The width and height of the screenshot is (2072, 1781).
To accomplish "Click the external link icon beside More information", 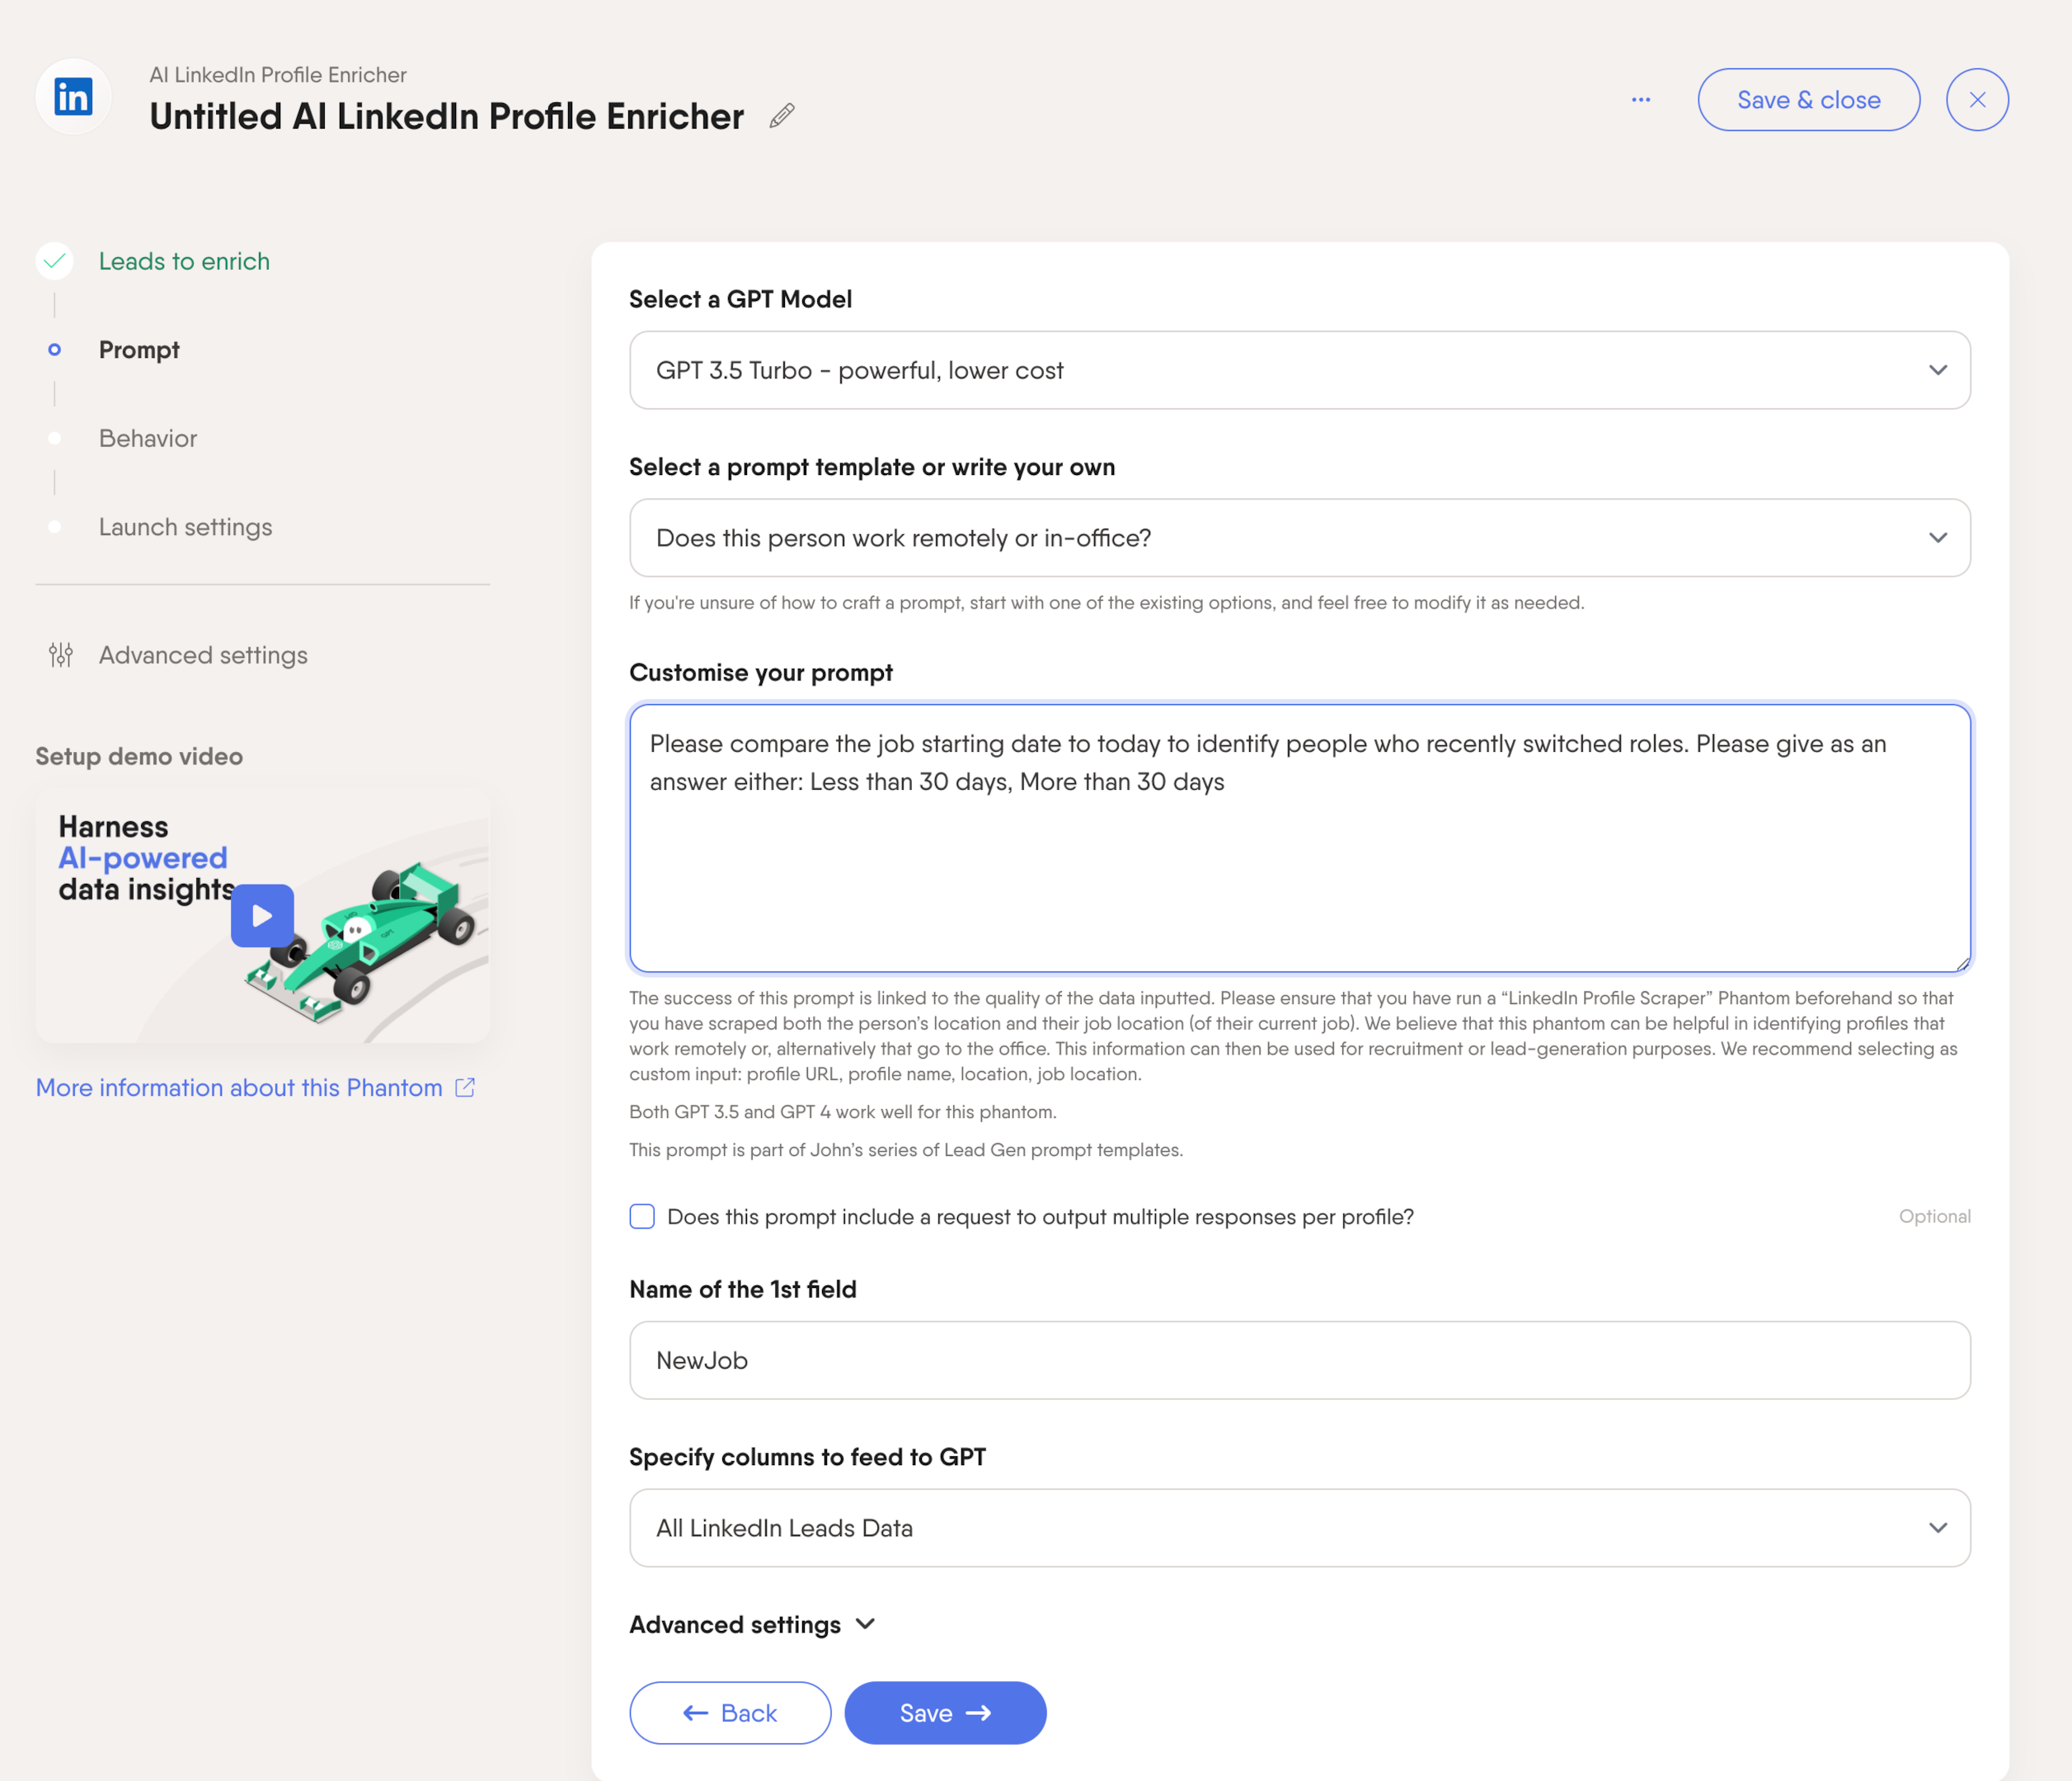I will [x=465, y=1087].
